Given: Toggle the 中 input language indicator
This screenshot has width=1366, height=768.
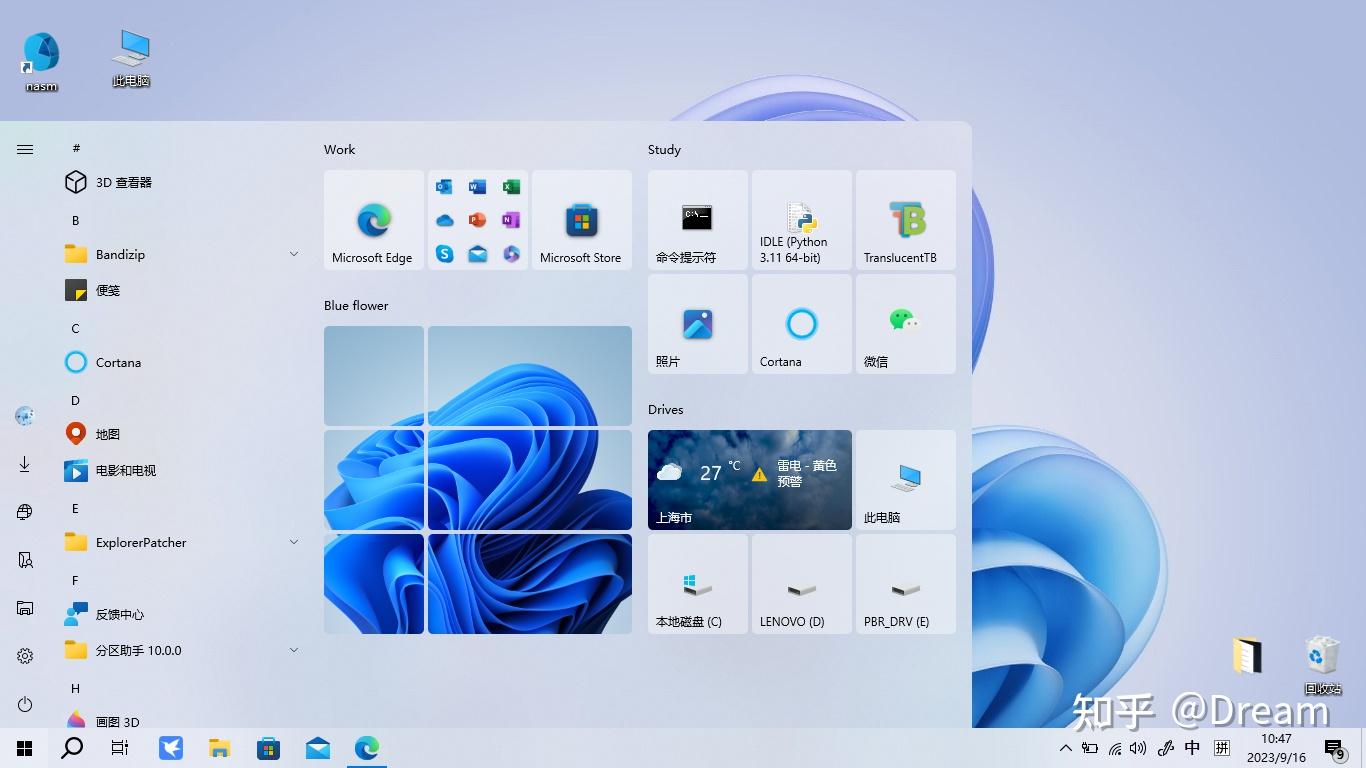Looking at the screenshot, I should (1192, 748).
